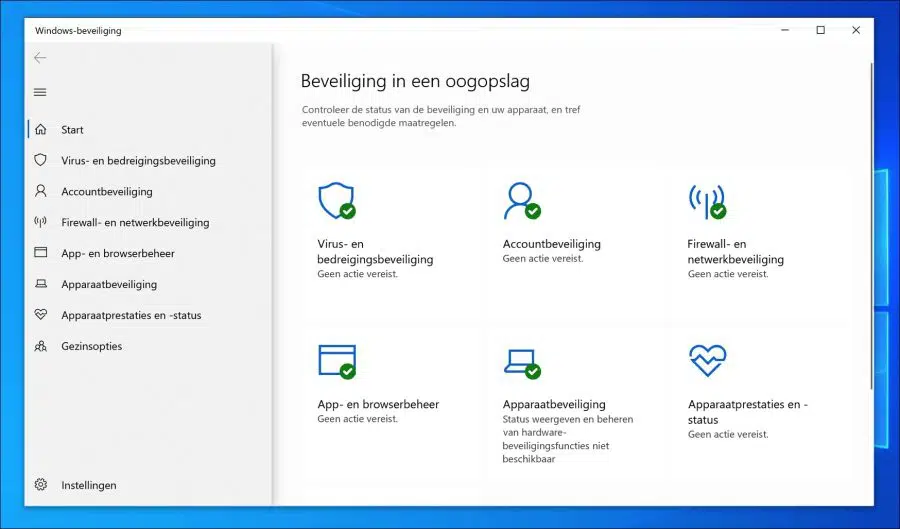Click the Start home icon in sidebar

[41, 129]
